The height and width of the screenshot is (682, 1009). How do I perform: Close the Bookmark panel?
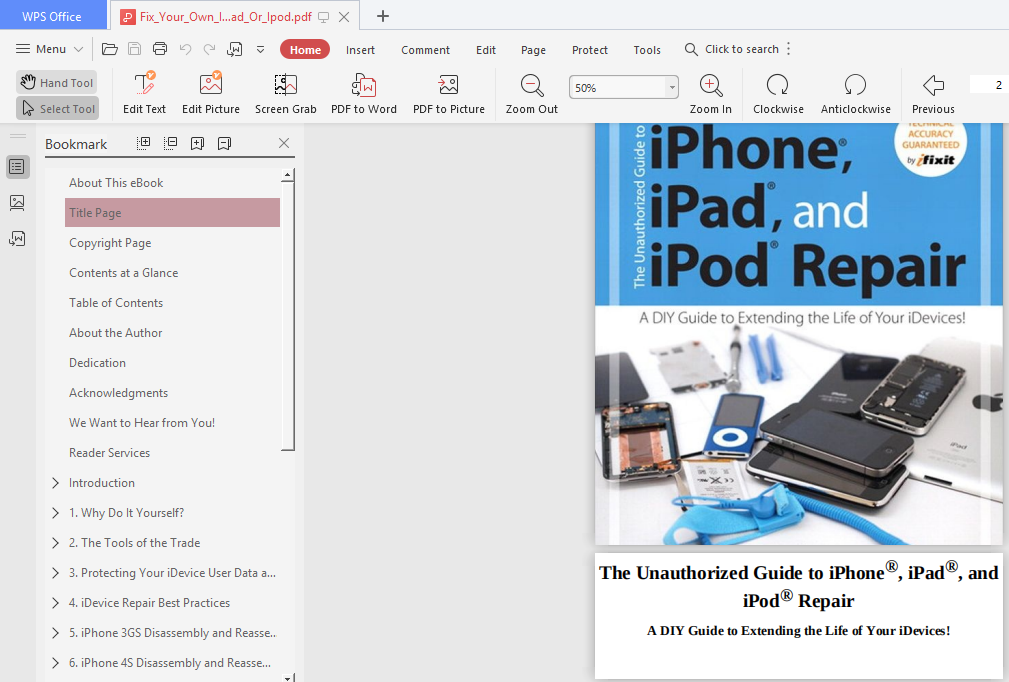pos(284,143)
